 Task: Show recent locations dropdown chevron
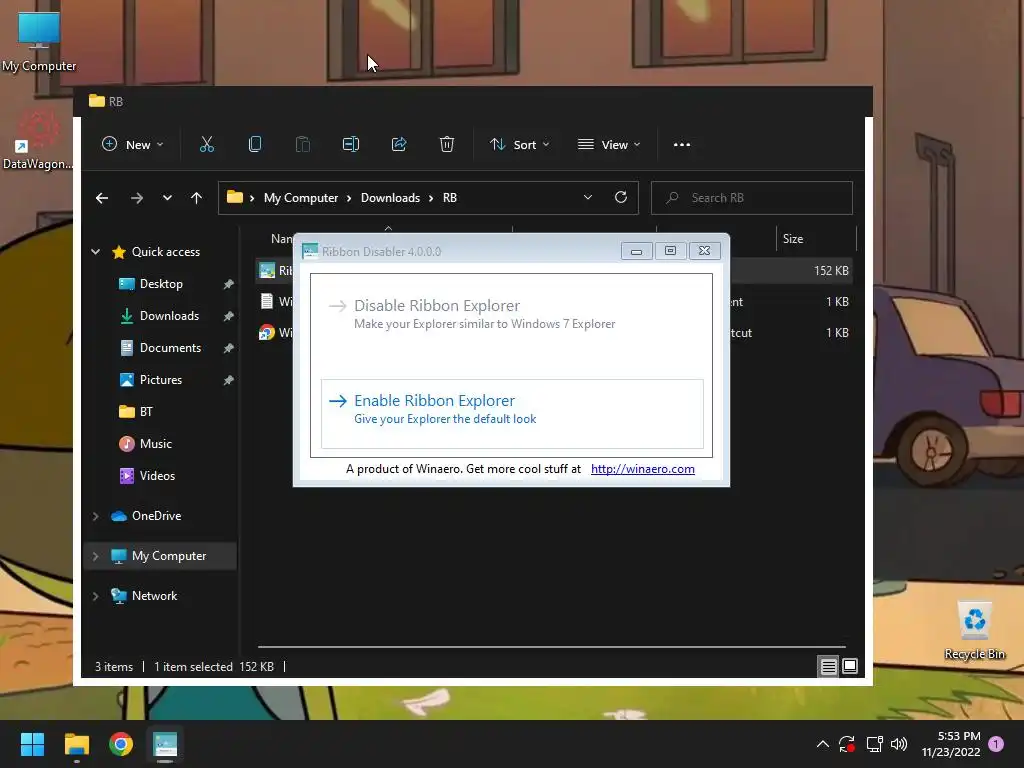[167, 198]
